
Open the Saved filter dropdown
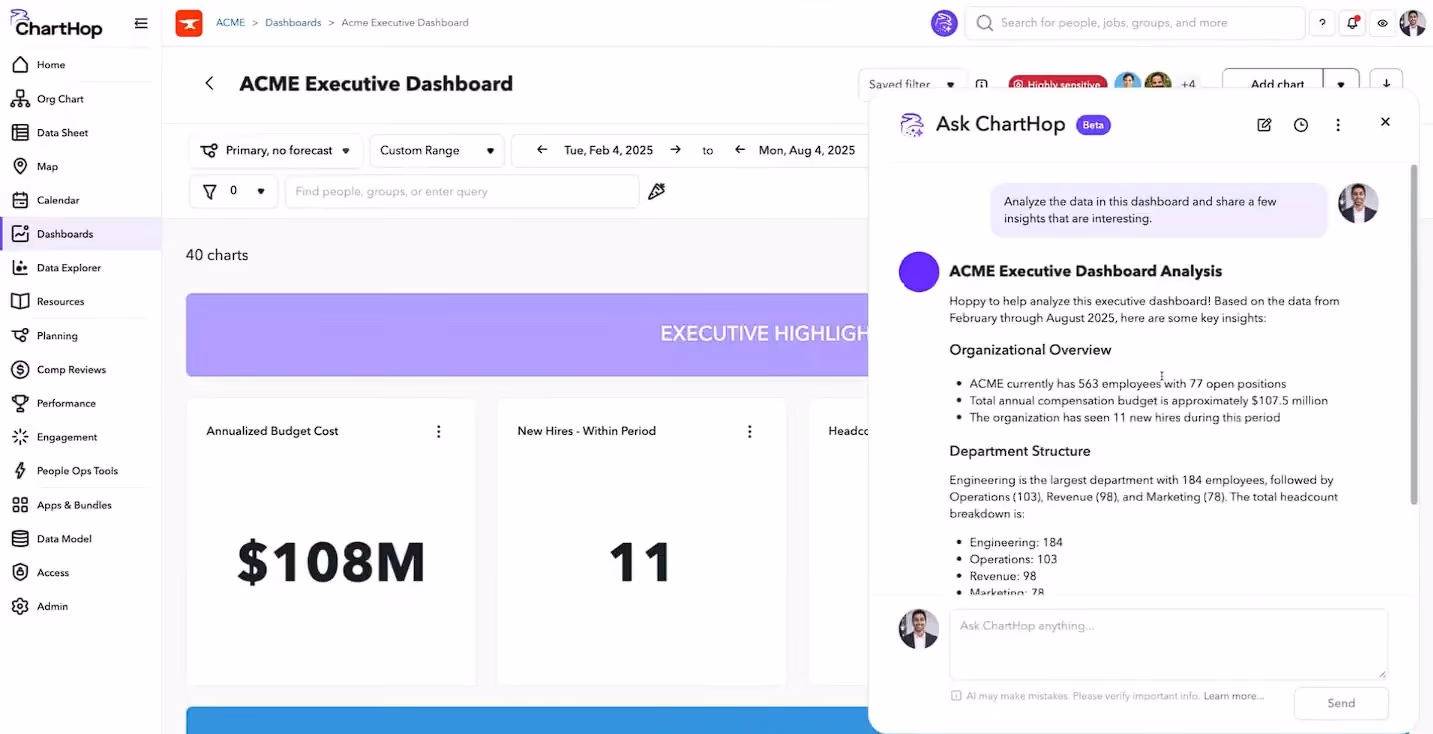point(911,84)
